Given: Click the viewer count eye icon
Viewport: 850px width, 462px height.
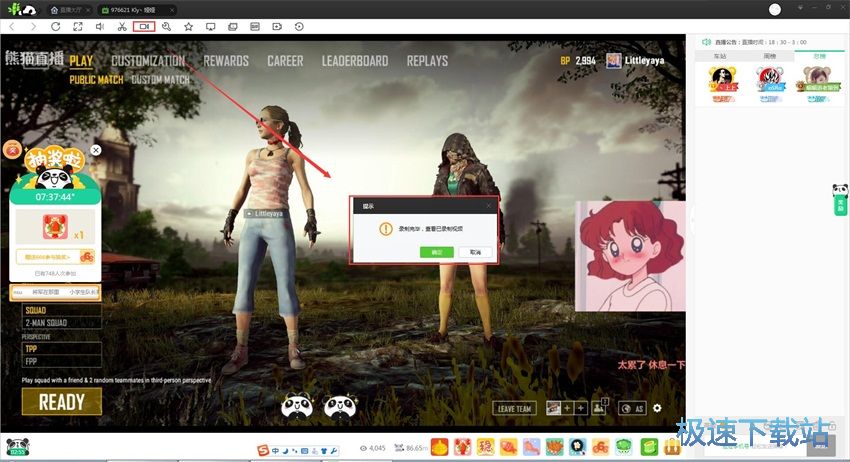Looking at the screenshot, I should click(363, 448).
